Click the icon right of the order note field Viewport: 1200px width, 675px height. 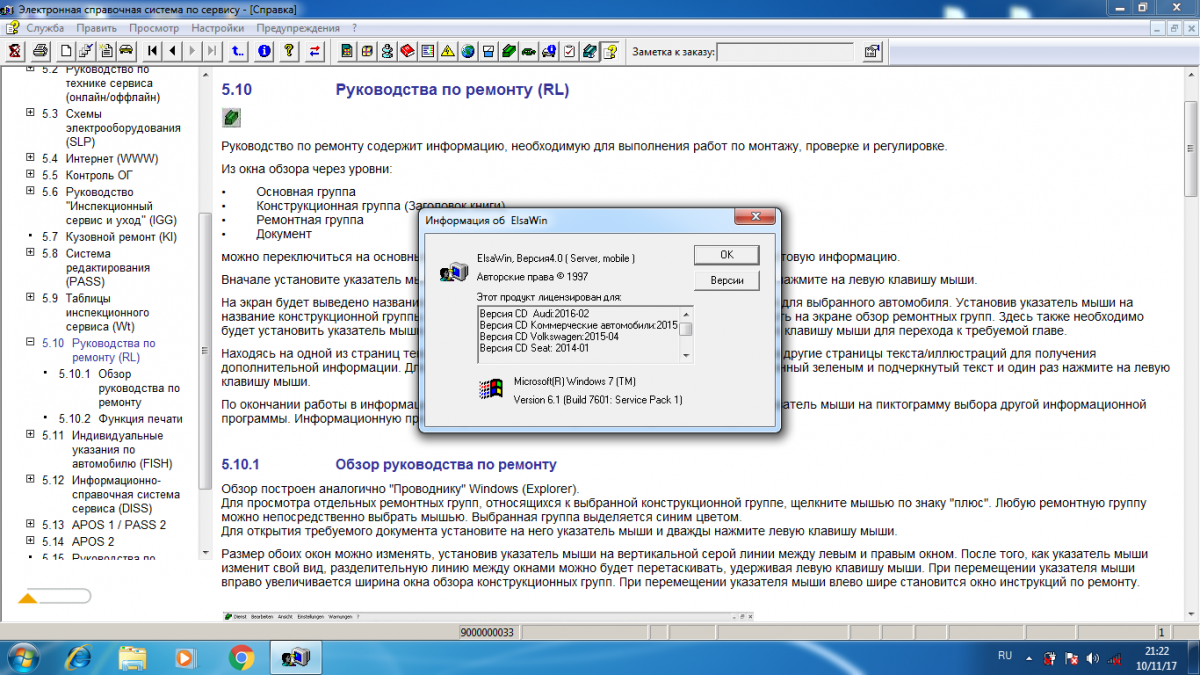pyautogui.click(x=871, y=50)
